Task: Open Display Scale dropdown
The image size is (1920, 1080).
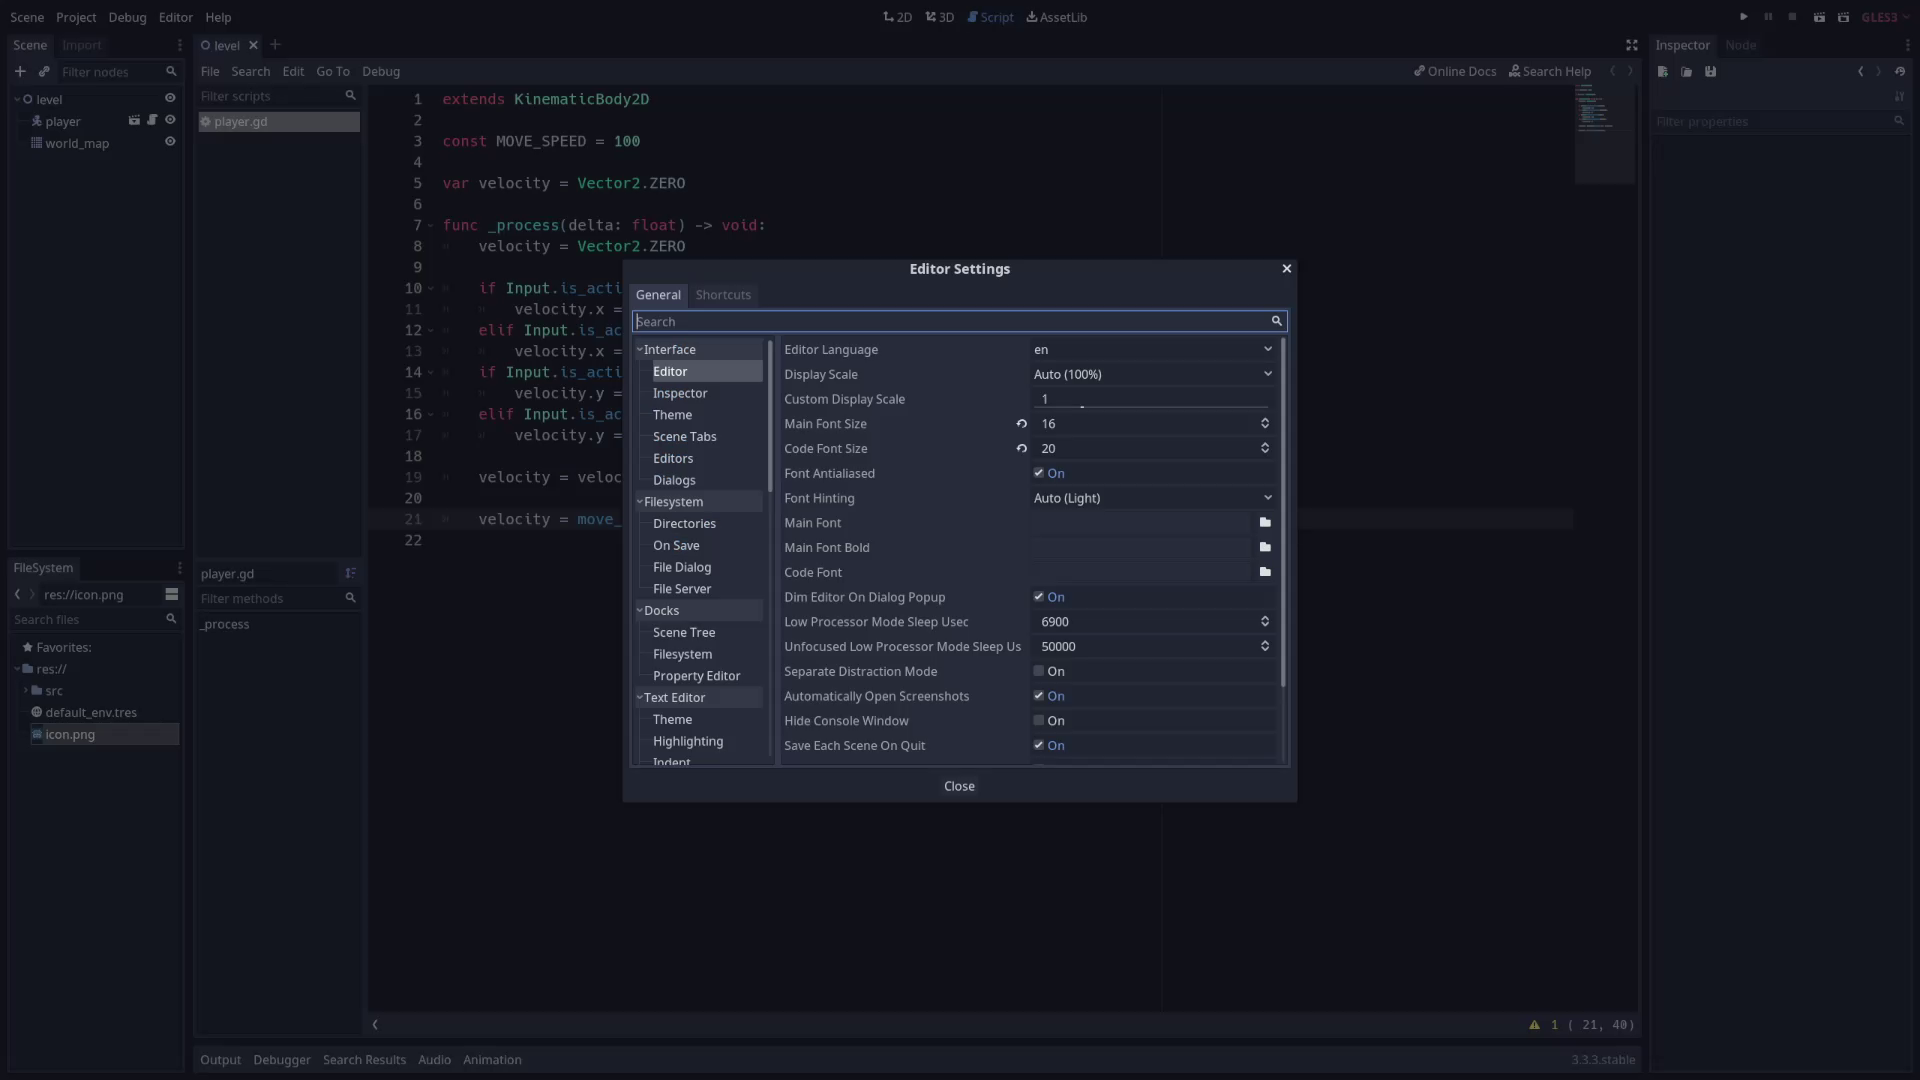Action: click(1153, 374)
